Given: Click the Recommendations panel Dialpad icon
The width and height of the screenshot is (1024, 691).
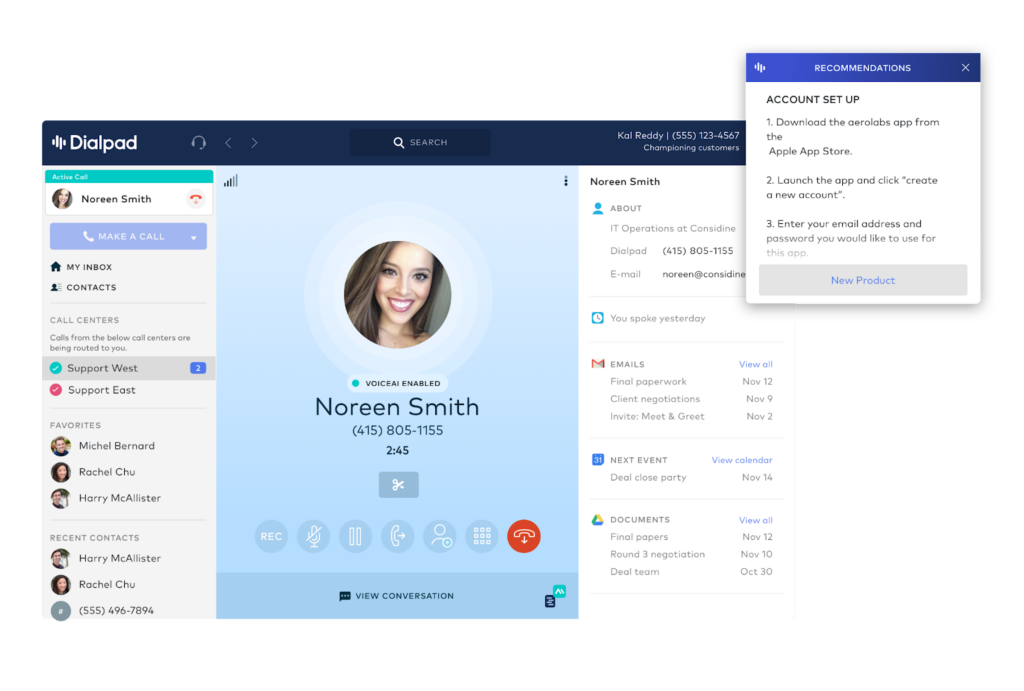Looking at the screenshot, I should pyautogui.click(x=760, y=67).
